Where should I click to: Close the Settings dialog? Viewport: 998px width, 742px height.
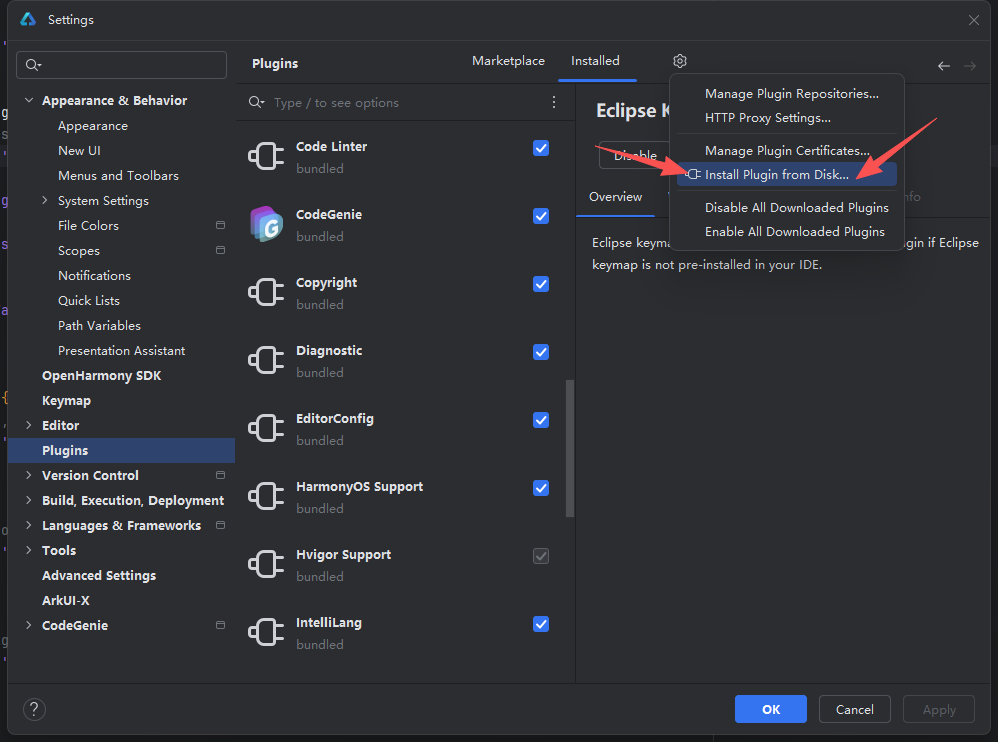pos(974,20)
